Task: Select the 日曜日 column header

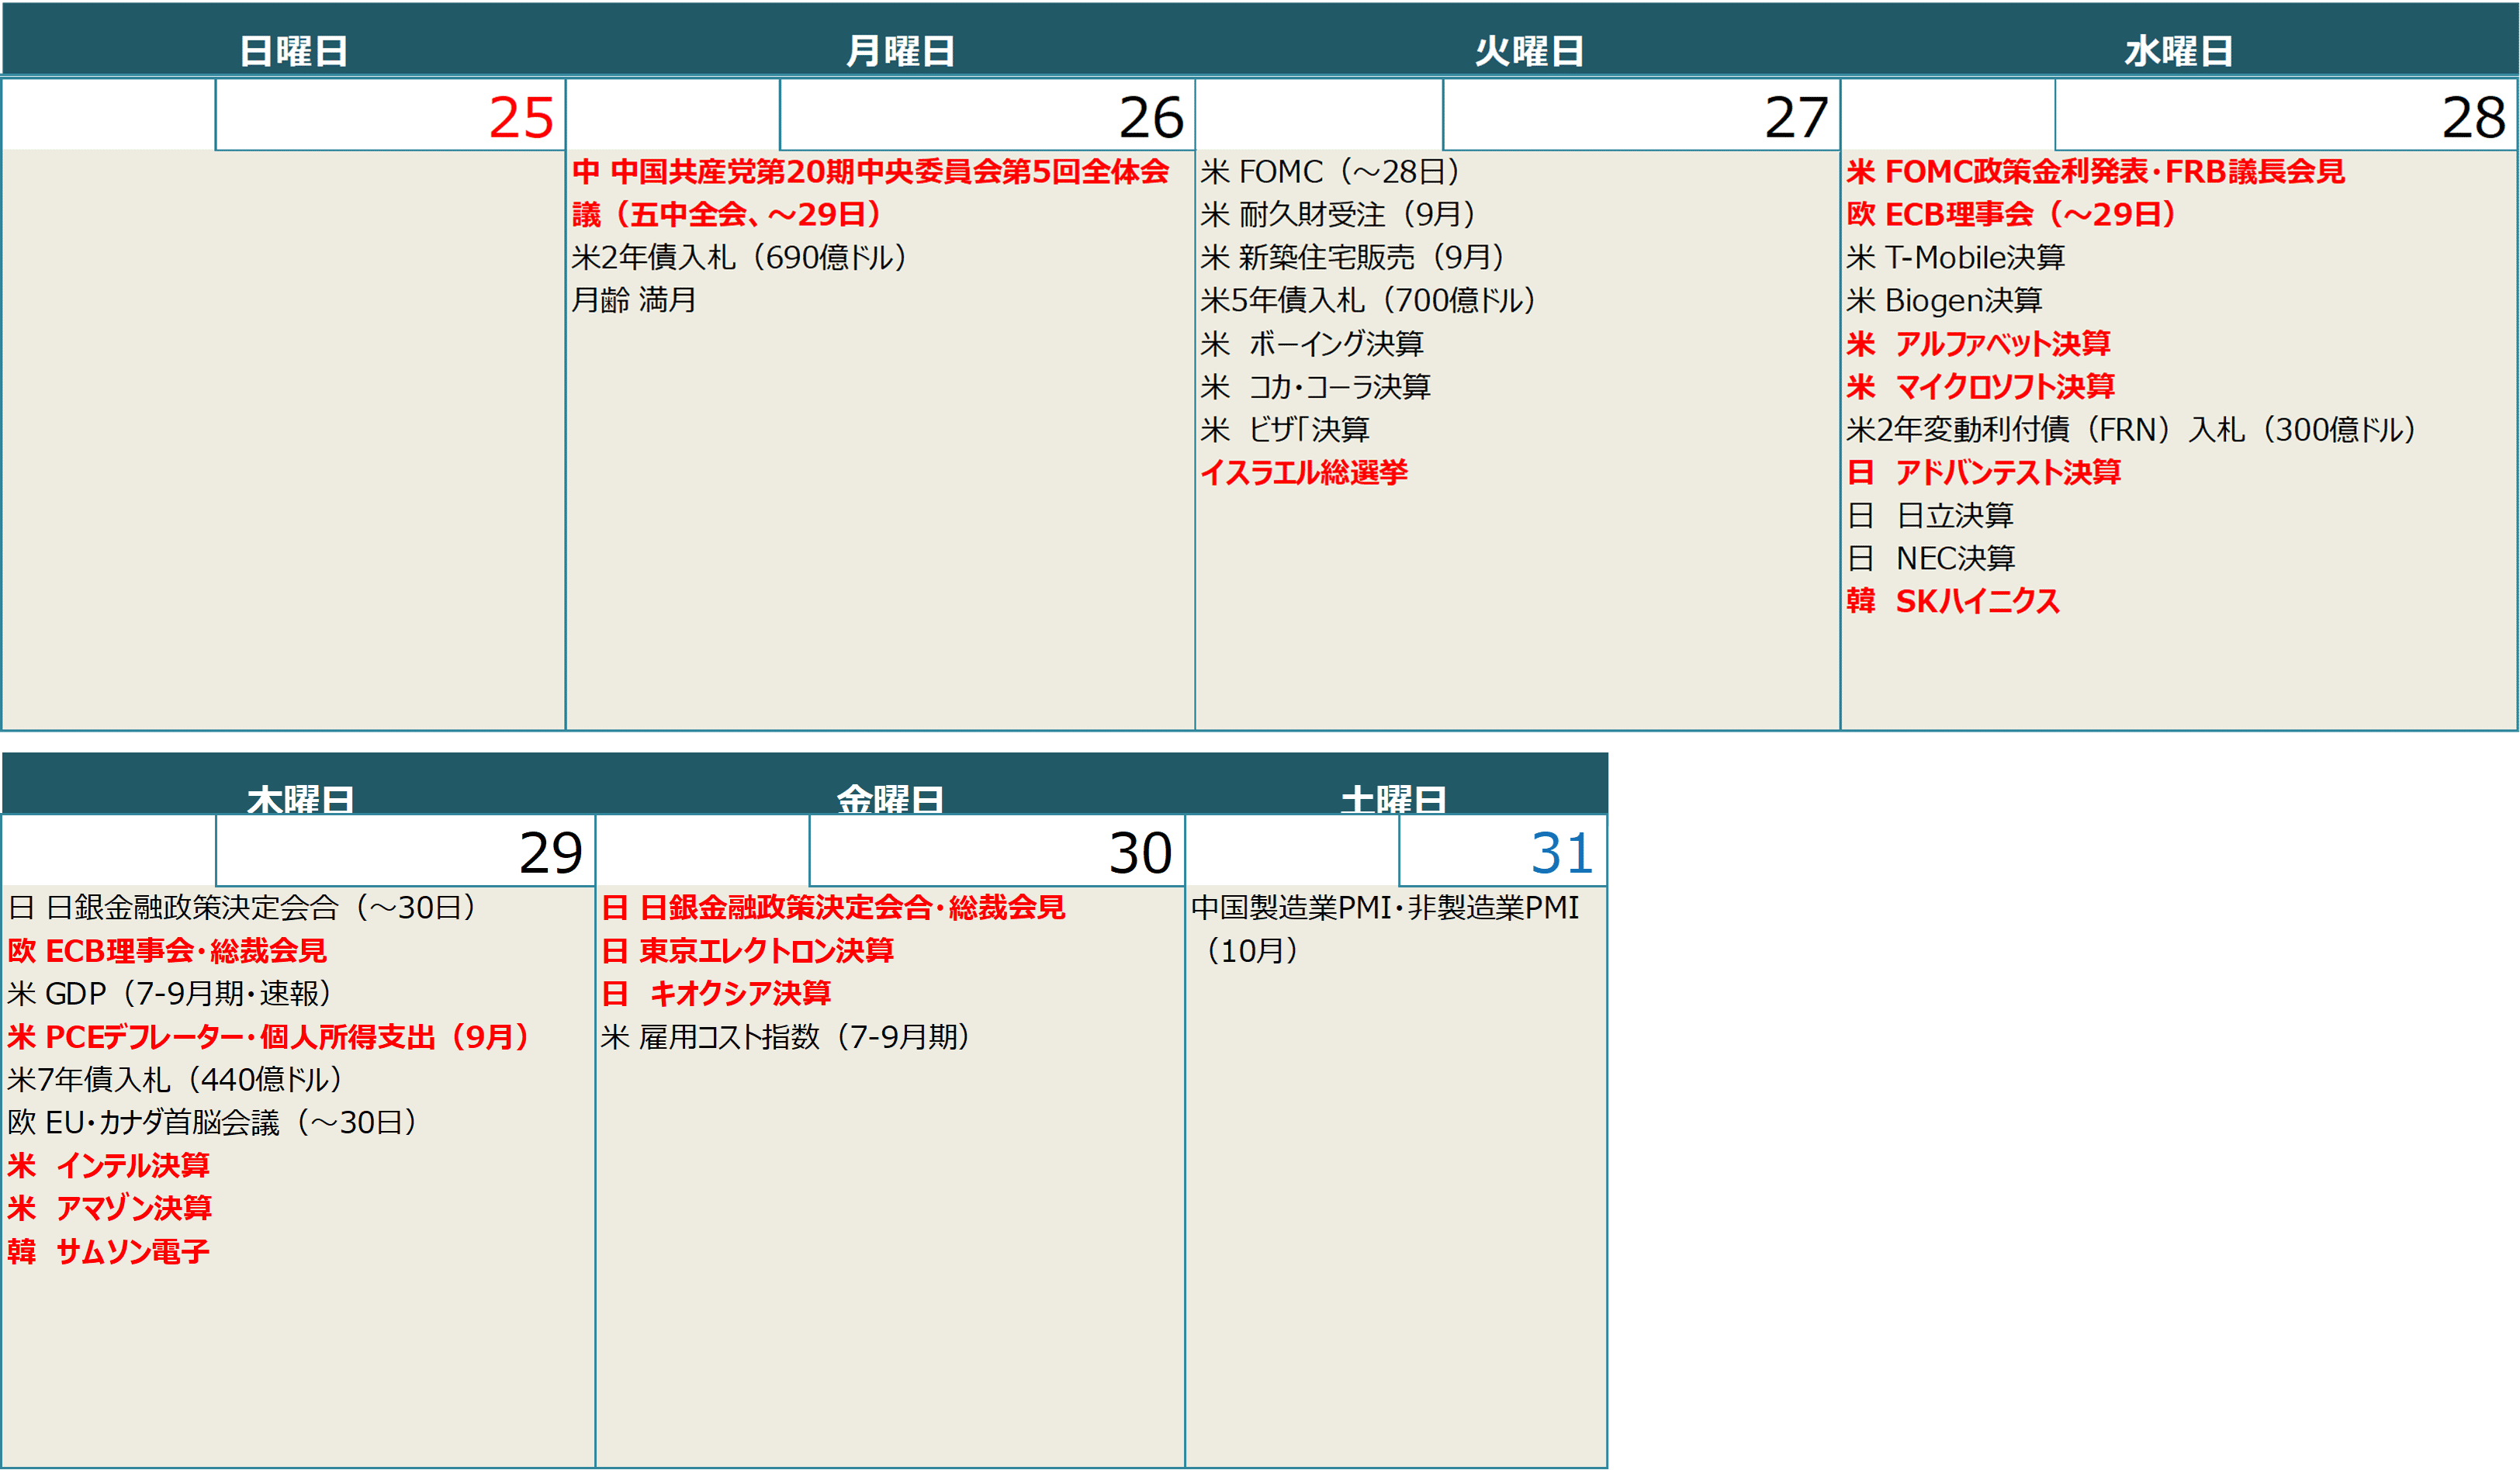Action: click(x=294, y=51)
